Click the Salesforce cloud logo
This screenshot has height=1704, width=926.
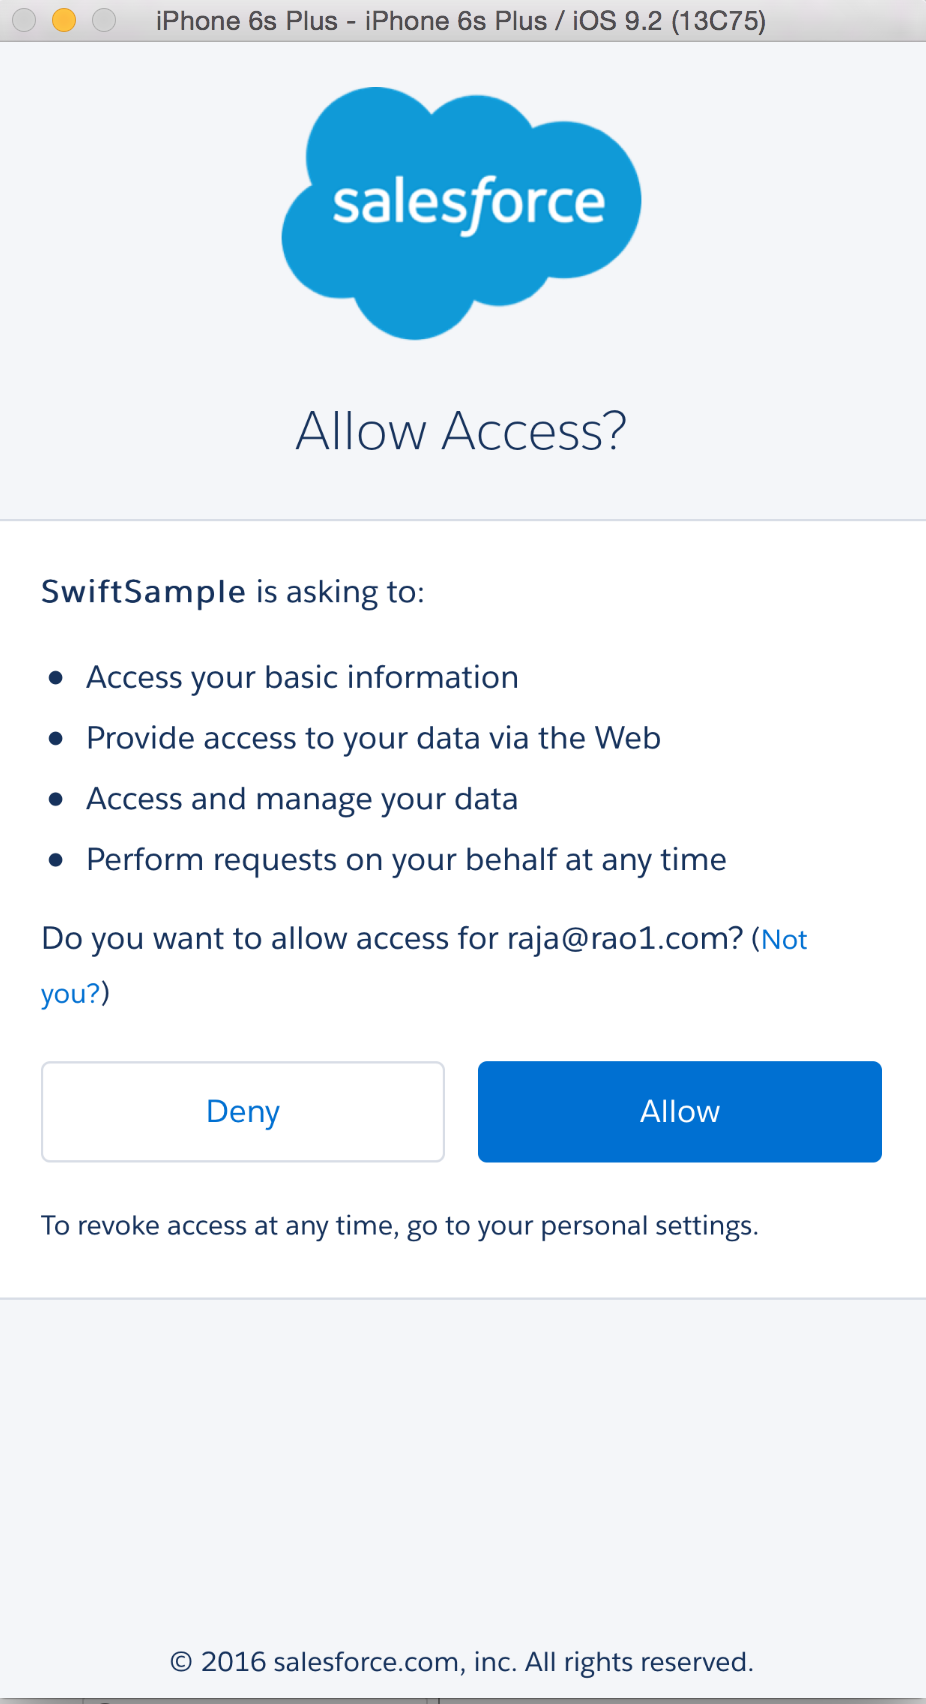point(461,213)
